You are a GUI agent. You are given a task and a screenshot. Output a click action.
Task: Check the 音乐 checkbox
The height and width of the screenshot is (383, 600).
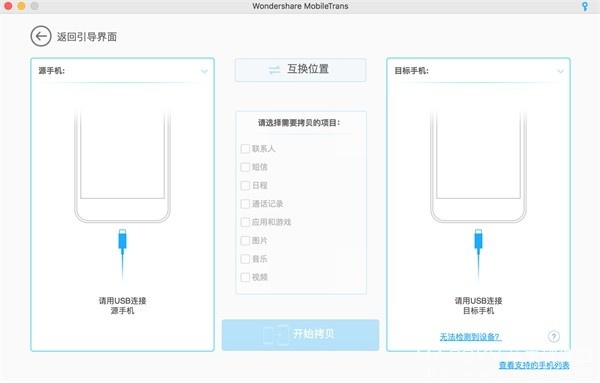245,259
